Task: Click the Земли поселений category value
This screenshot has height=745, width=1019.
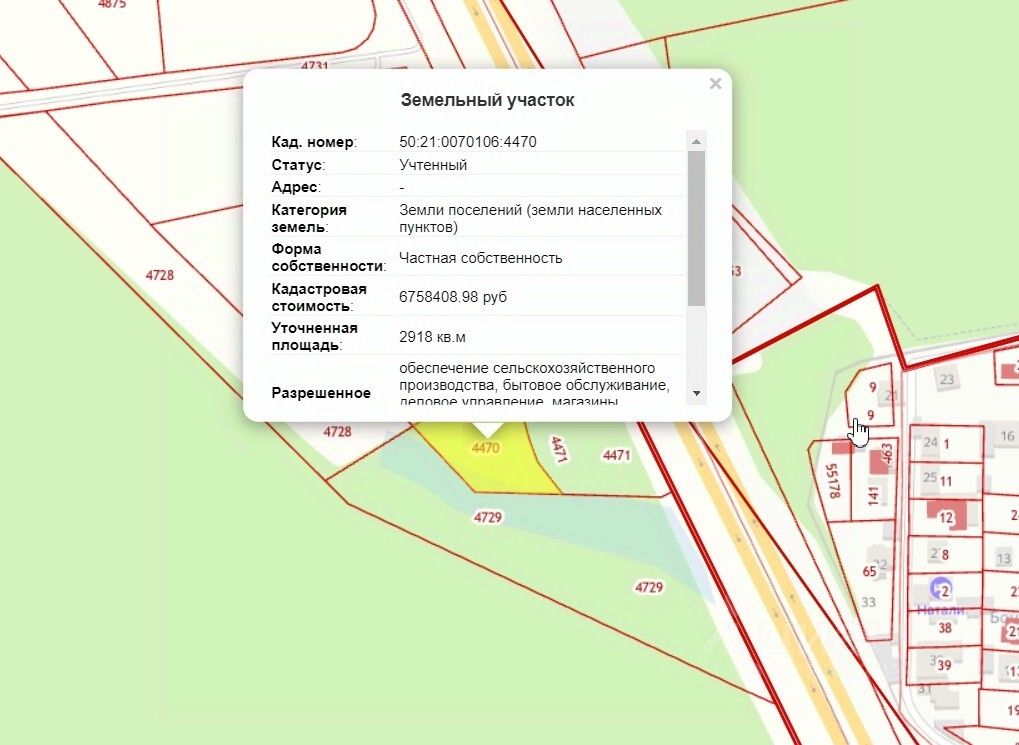Action: [530, 218]
